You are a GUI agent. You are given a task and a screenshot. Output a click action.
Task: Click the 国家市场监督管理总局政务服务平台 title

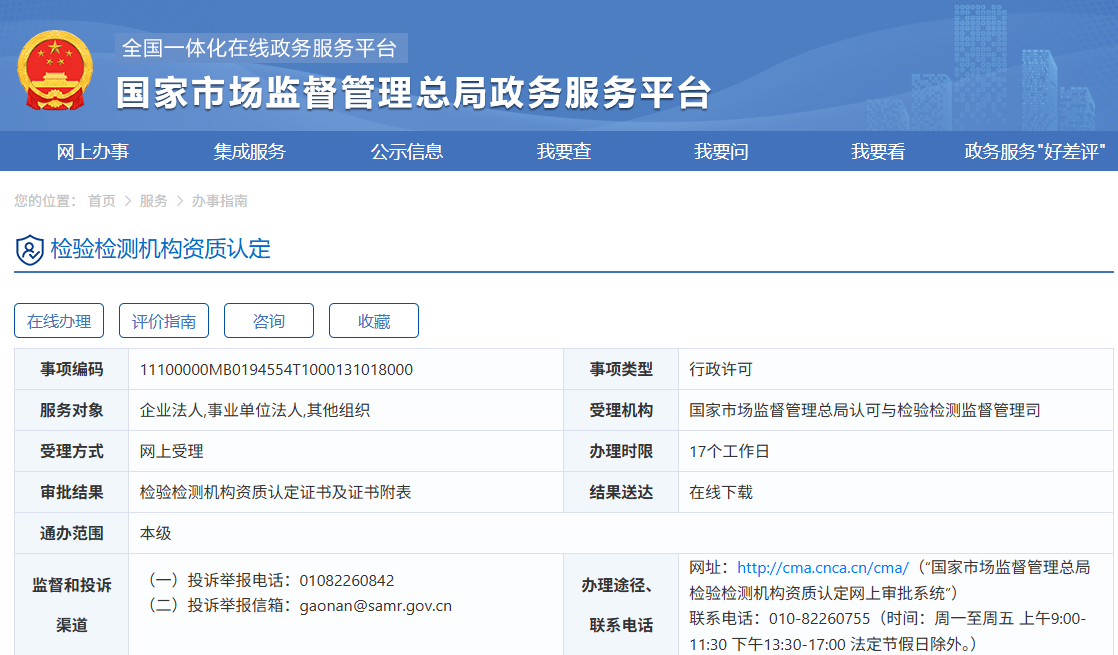(413, 93)
